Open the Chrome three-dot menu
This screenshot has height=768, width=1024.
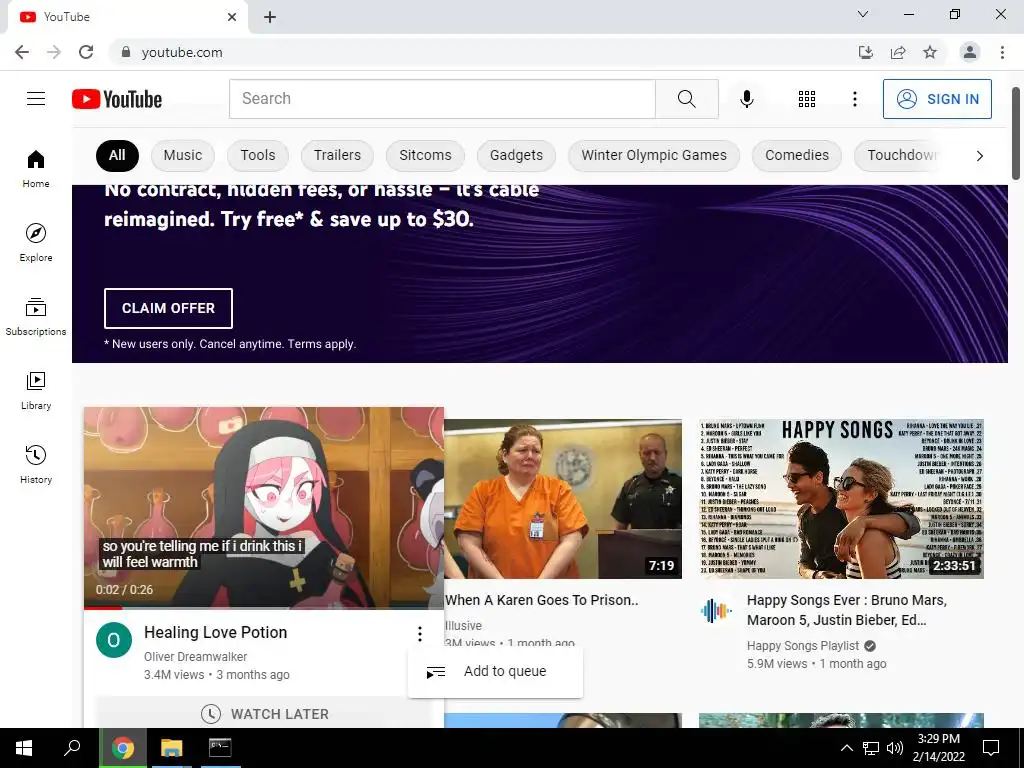[1002, 52]
